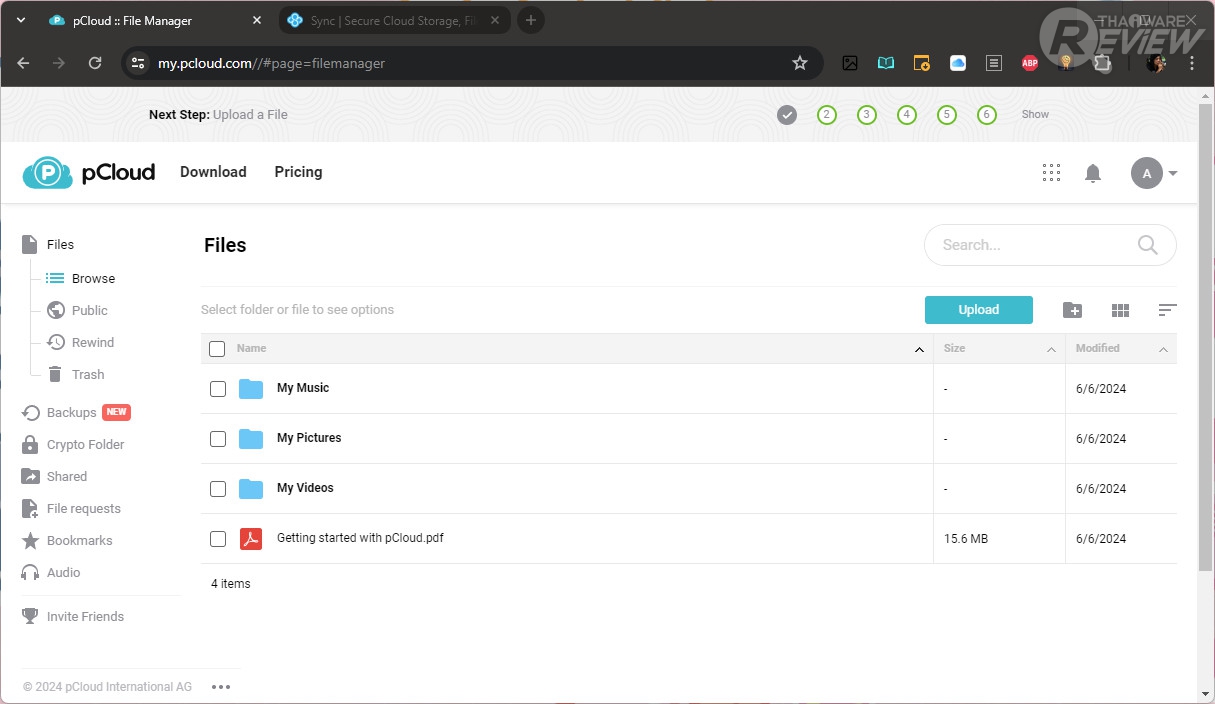Switch to the Sync browser tab
The width and height of the screenshot is (1215, 704).
tap(390, 20)
